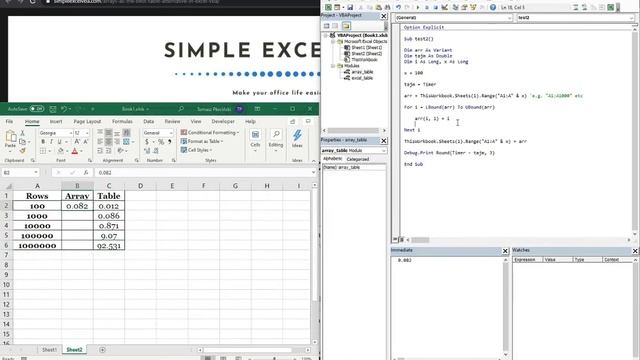
Task: Toggle the AutoSave switch
Action: click(37, 109)
